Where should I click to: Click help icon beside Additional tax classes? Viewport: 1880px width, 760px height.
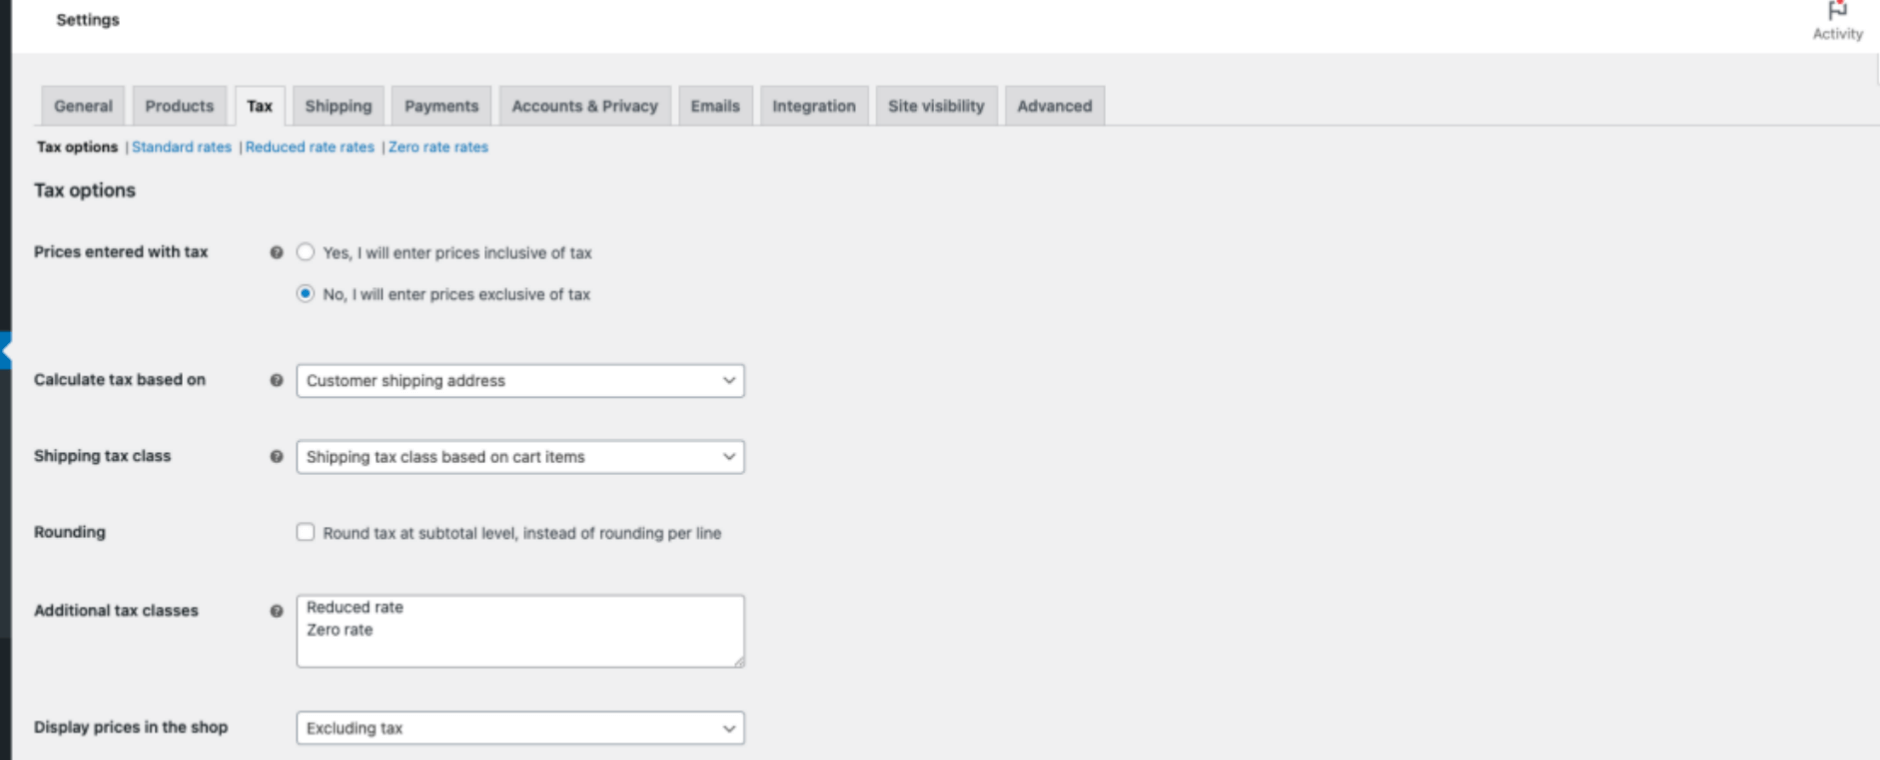(276, 611)
